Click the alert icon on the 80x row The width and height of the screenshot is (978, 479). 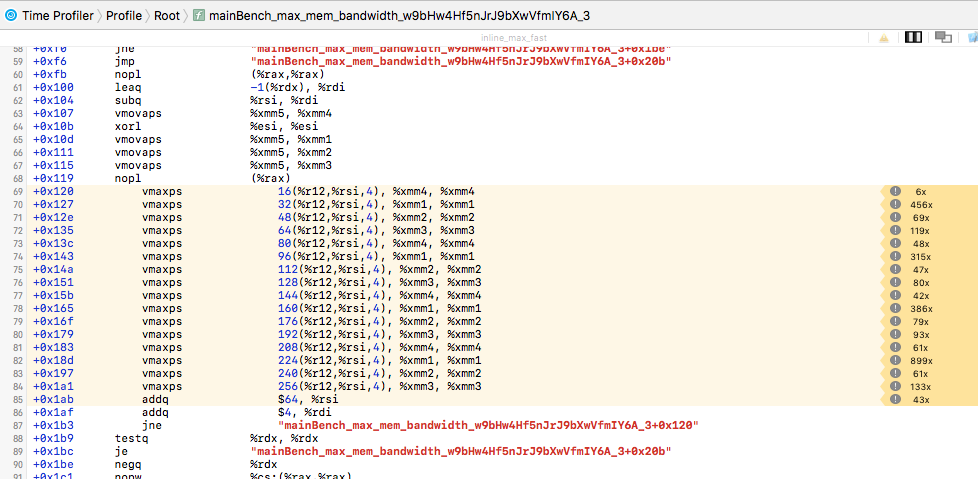pyautogui.click(x=895, y=283)
